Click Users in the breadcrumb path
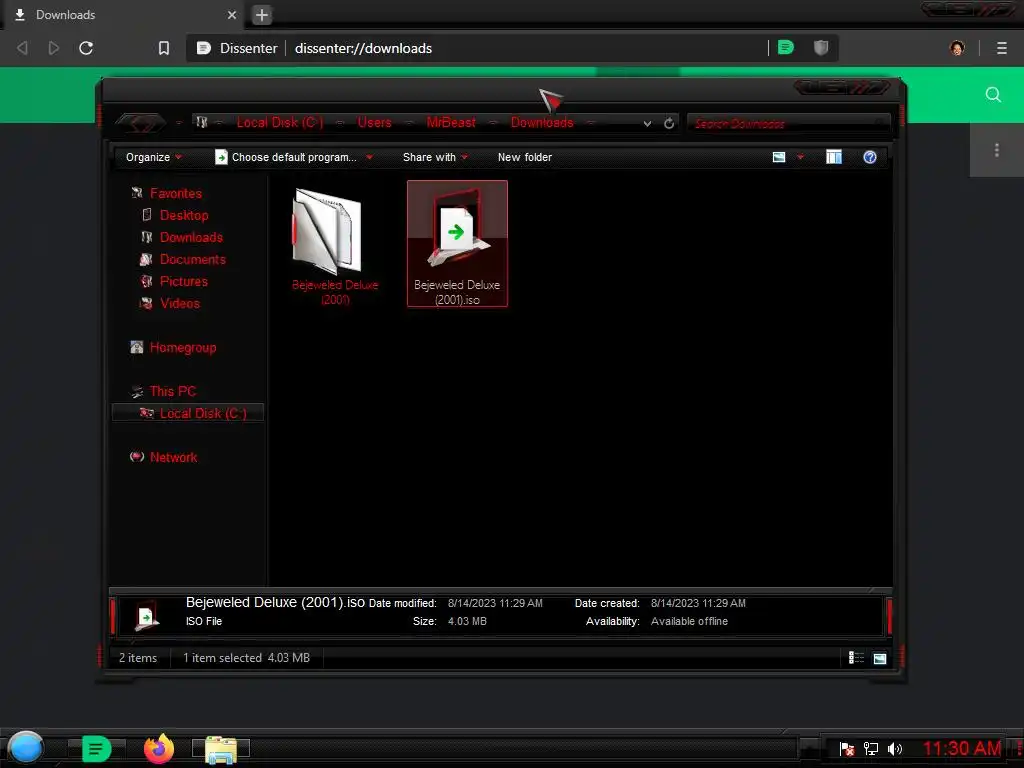 pos(374,122)
